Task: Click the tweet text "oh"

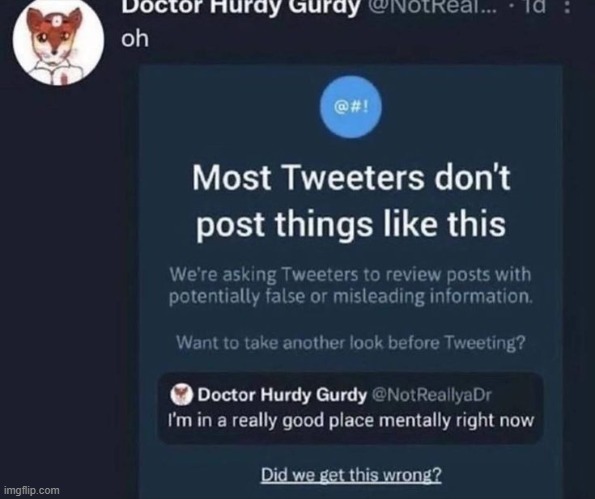Action: (135, 39)
